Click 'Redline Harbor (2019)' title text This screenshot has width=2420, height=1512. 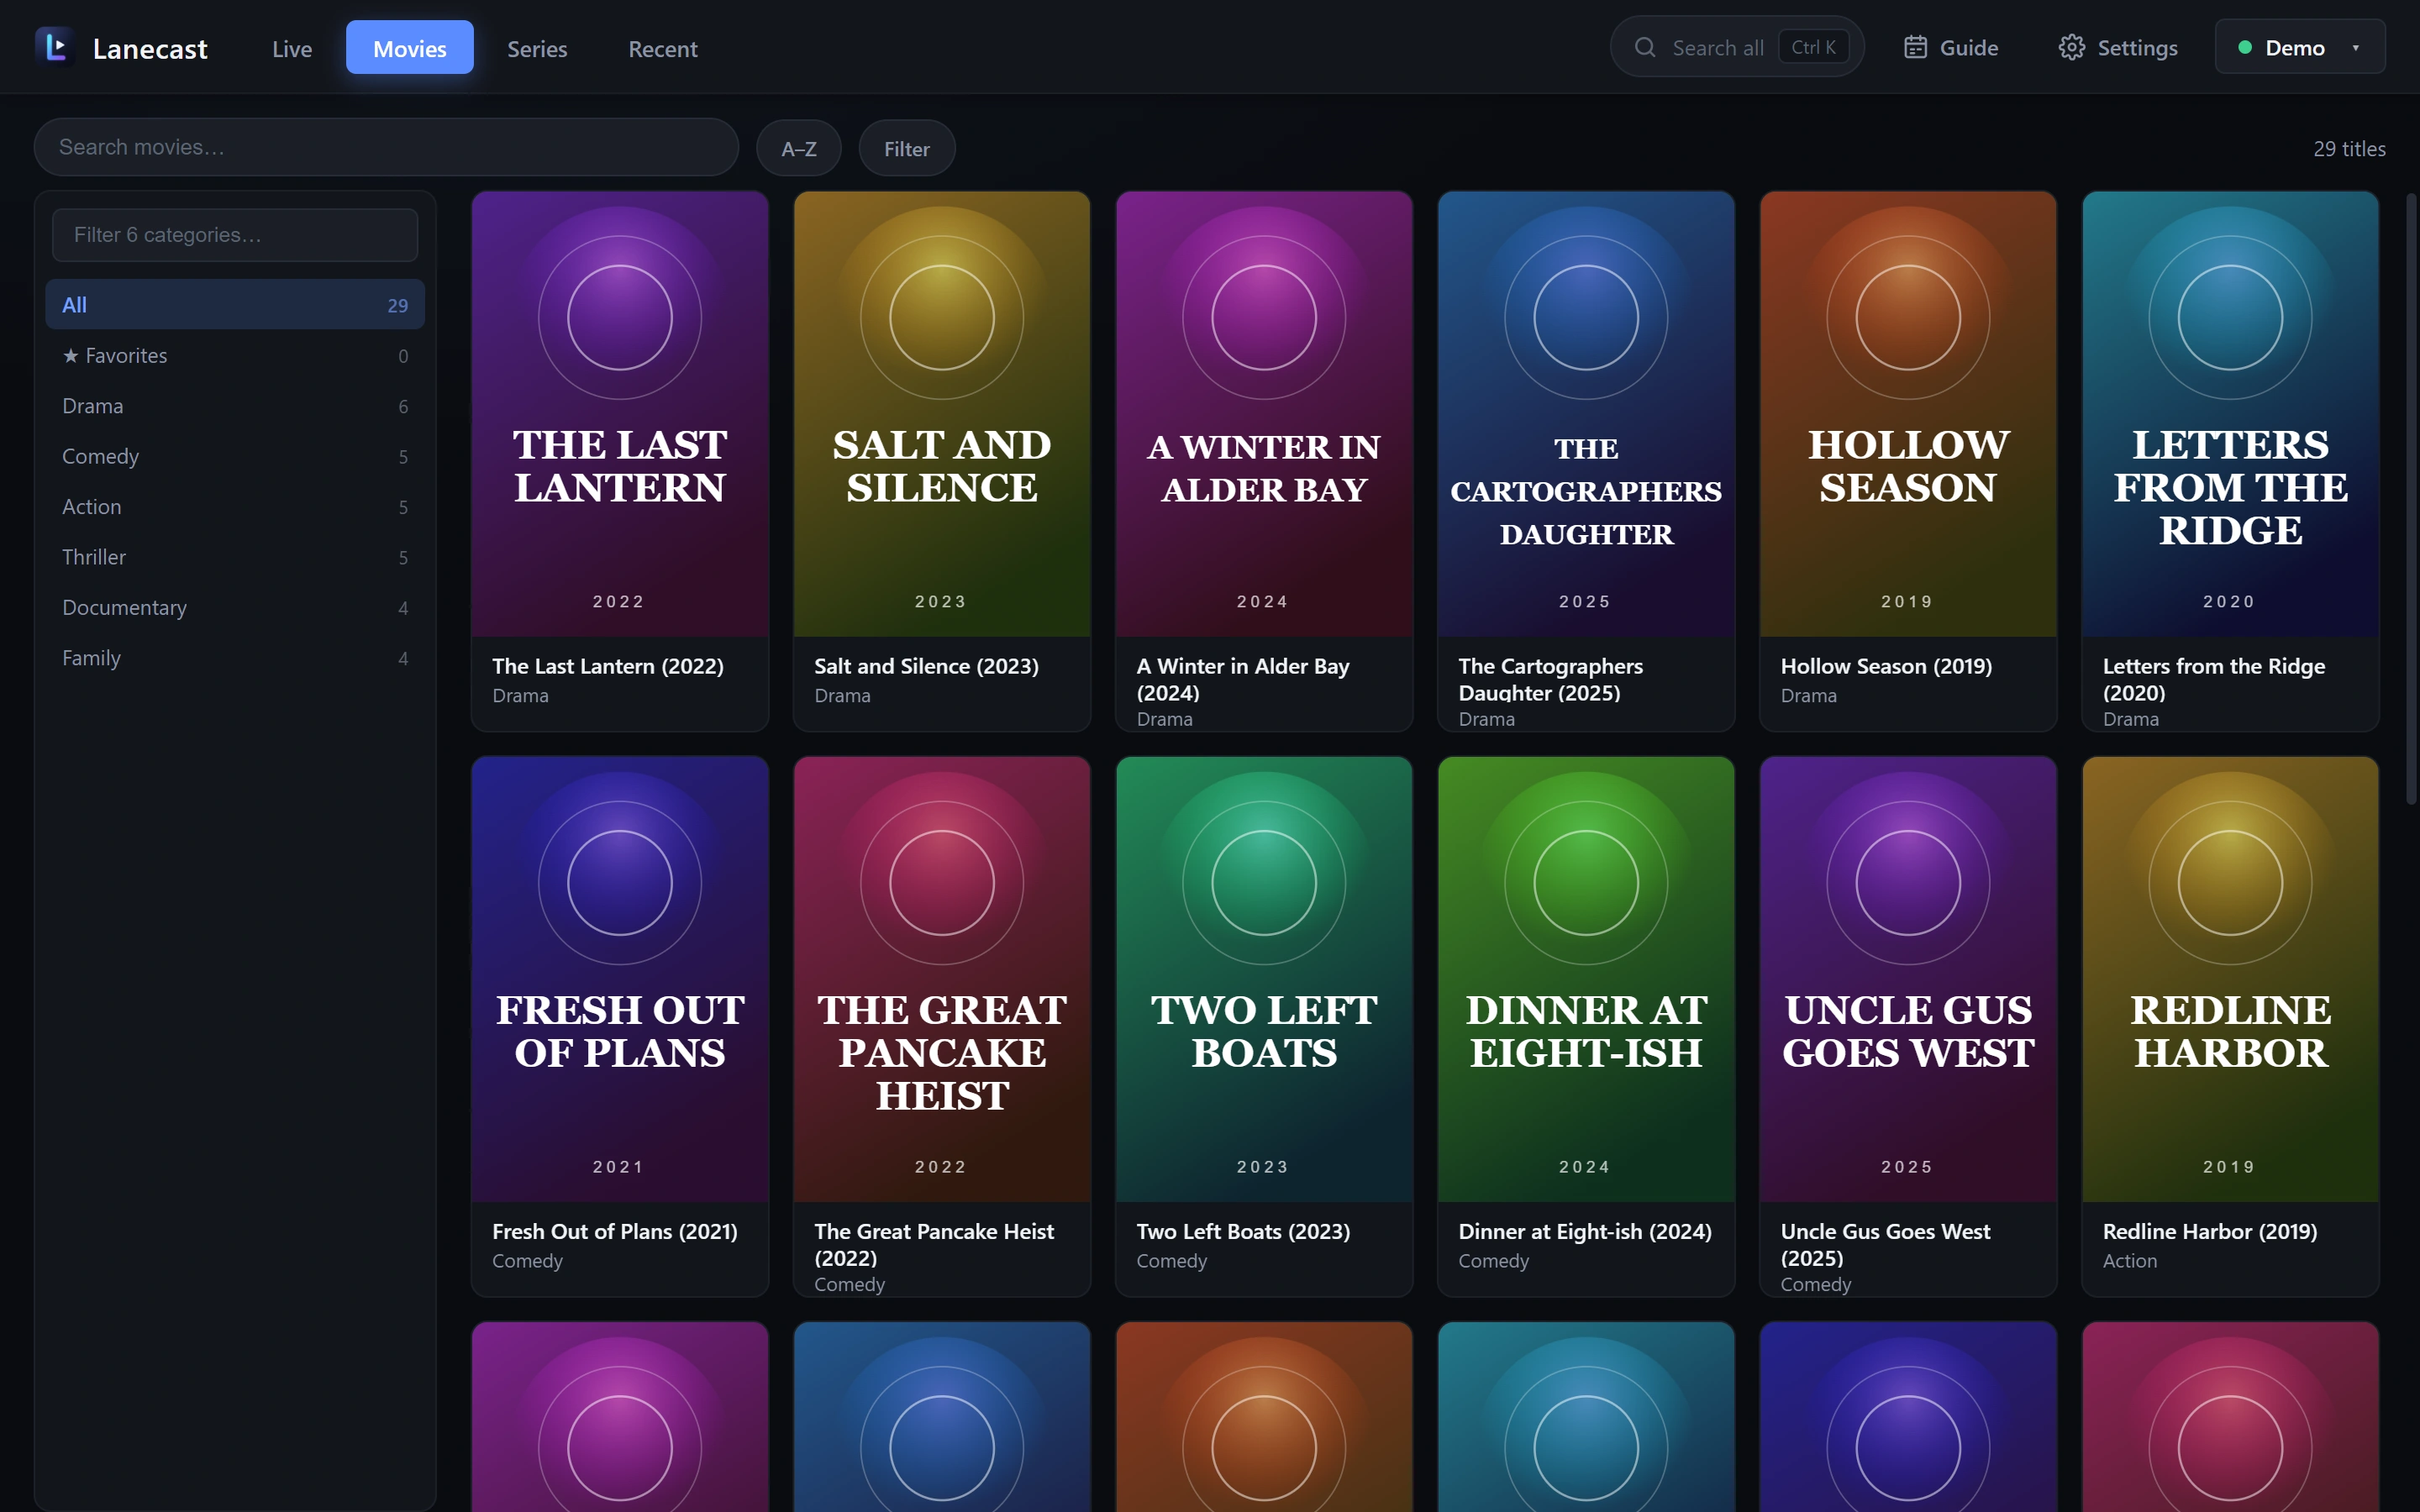[x=2209, y=1231]
